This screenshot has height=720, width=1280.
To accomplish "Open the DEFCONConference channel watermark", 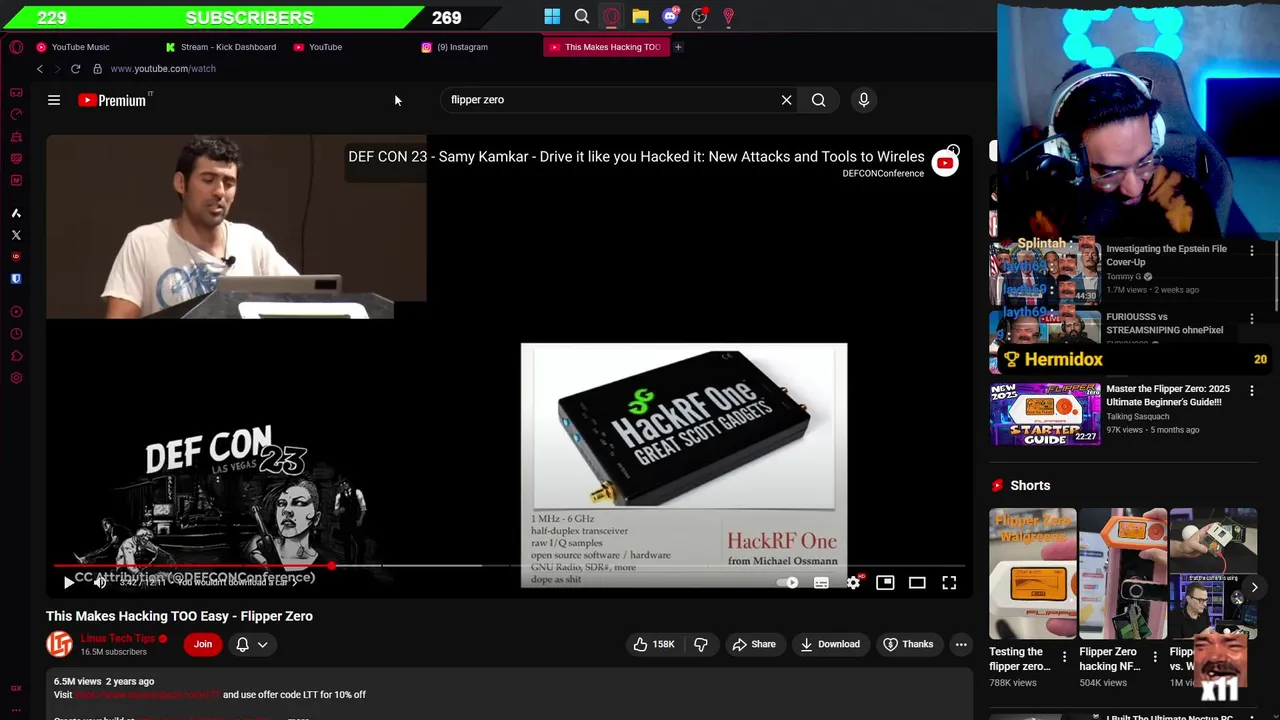I will coord(945,163).
